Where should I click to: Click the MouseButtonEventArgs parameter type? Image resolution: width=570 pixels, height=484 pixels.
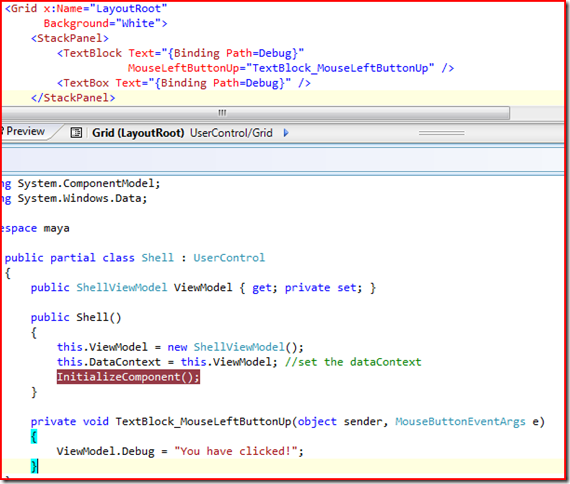(x=460, y=421)
